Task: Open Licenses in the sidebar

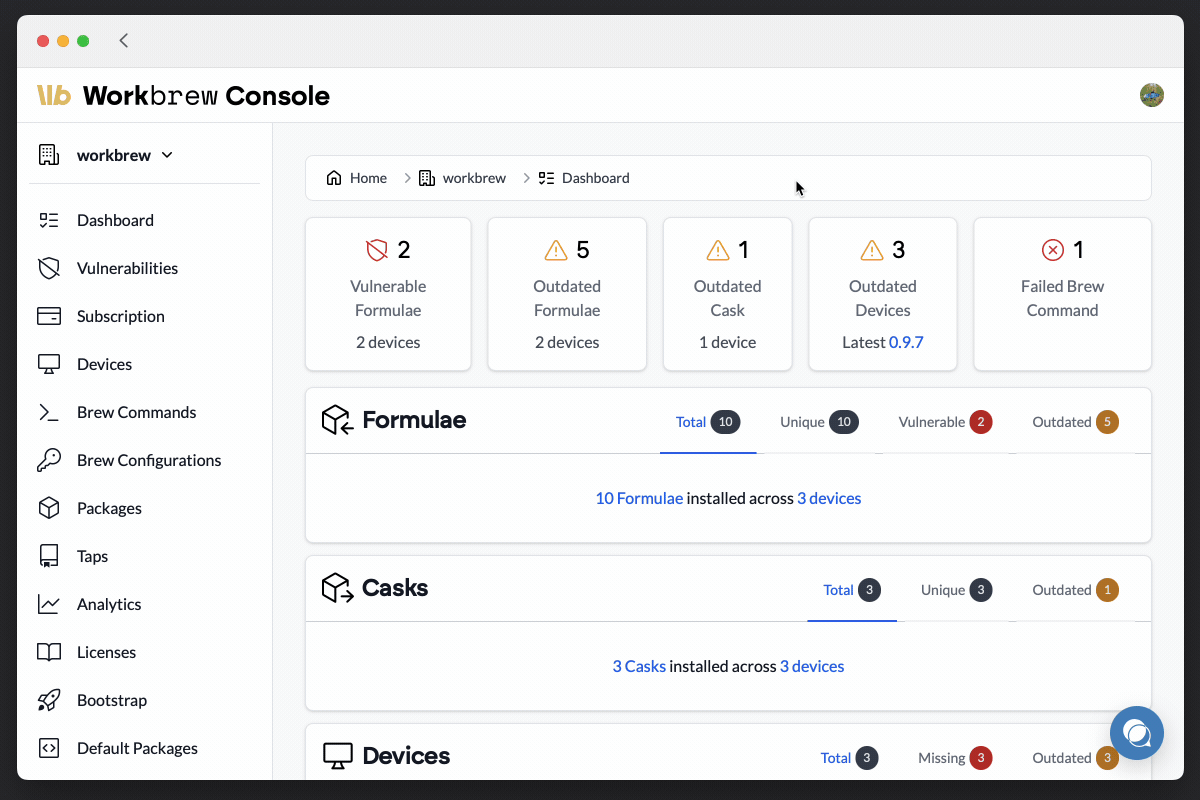Action: 106,652
